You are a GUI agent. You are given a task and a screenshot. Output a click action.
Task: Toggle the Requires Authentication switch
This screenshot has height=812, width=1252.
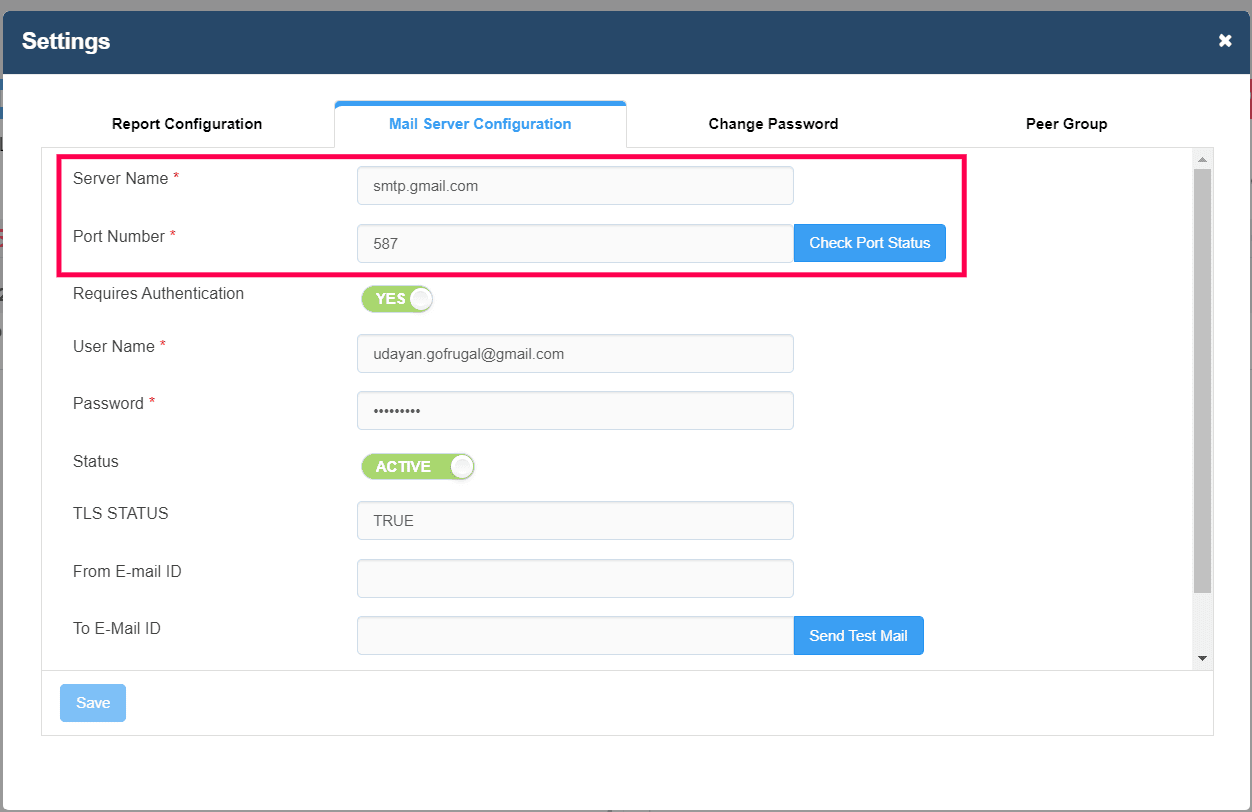(397, 299)
